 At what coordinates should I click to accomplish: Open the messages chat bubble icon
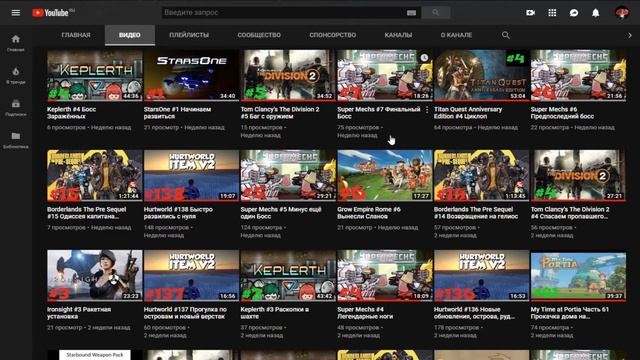point(574,13)
